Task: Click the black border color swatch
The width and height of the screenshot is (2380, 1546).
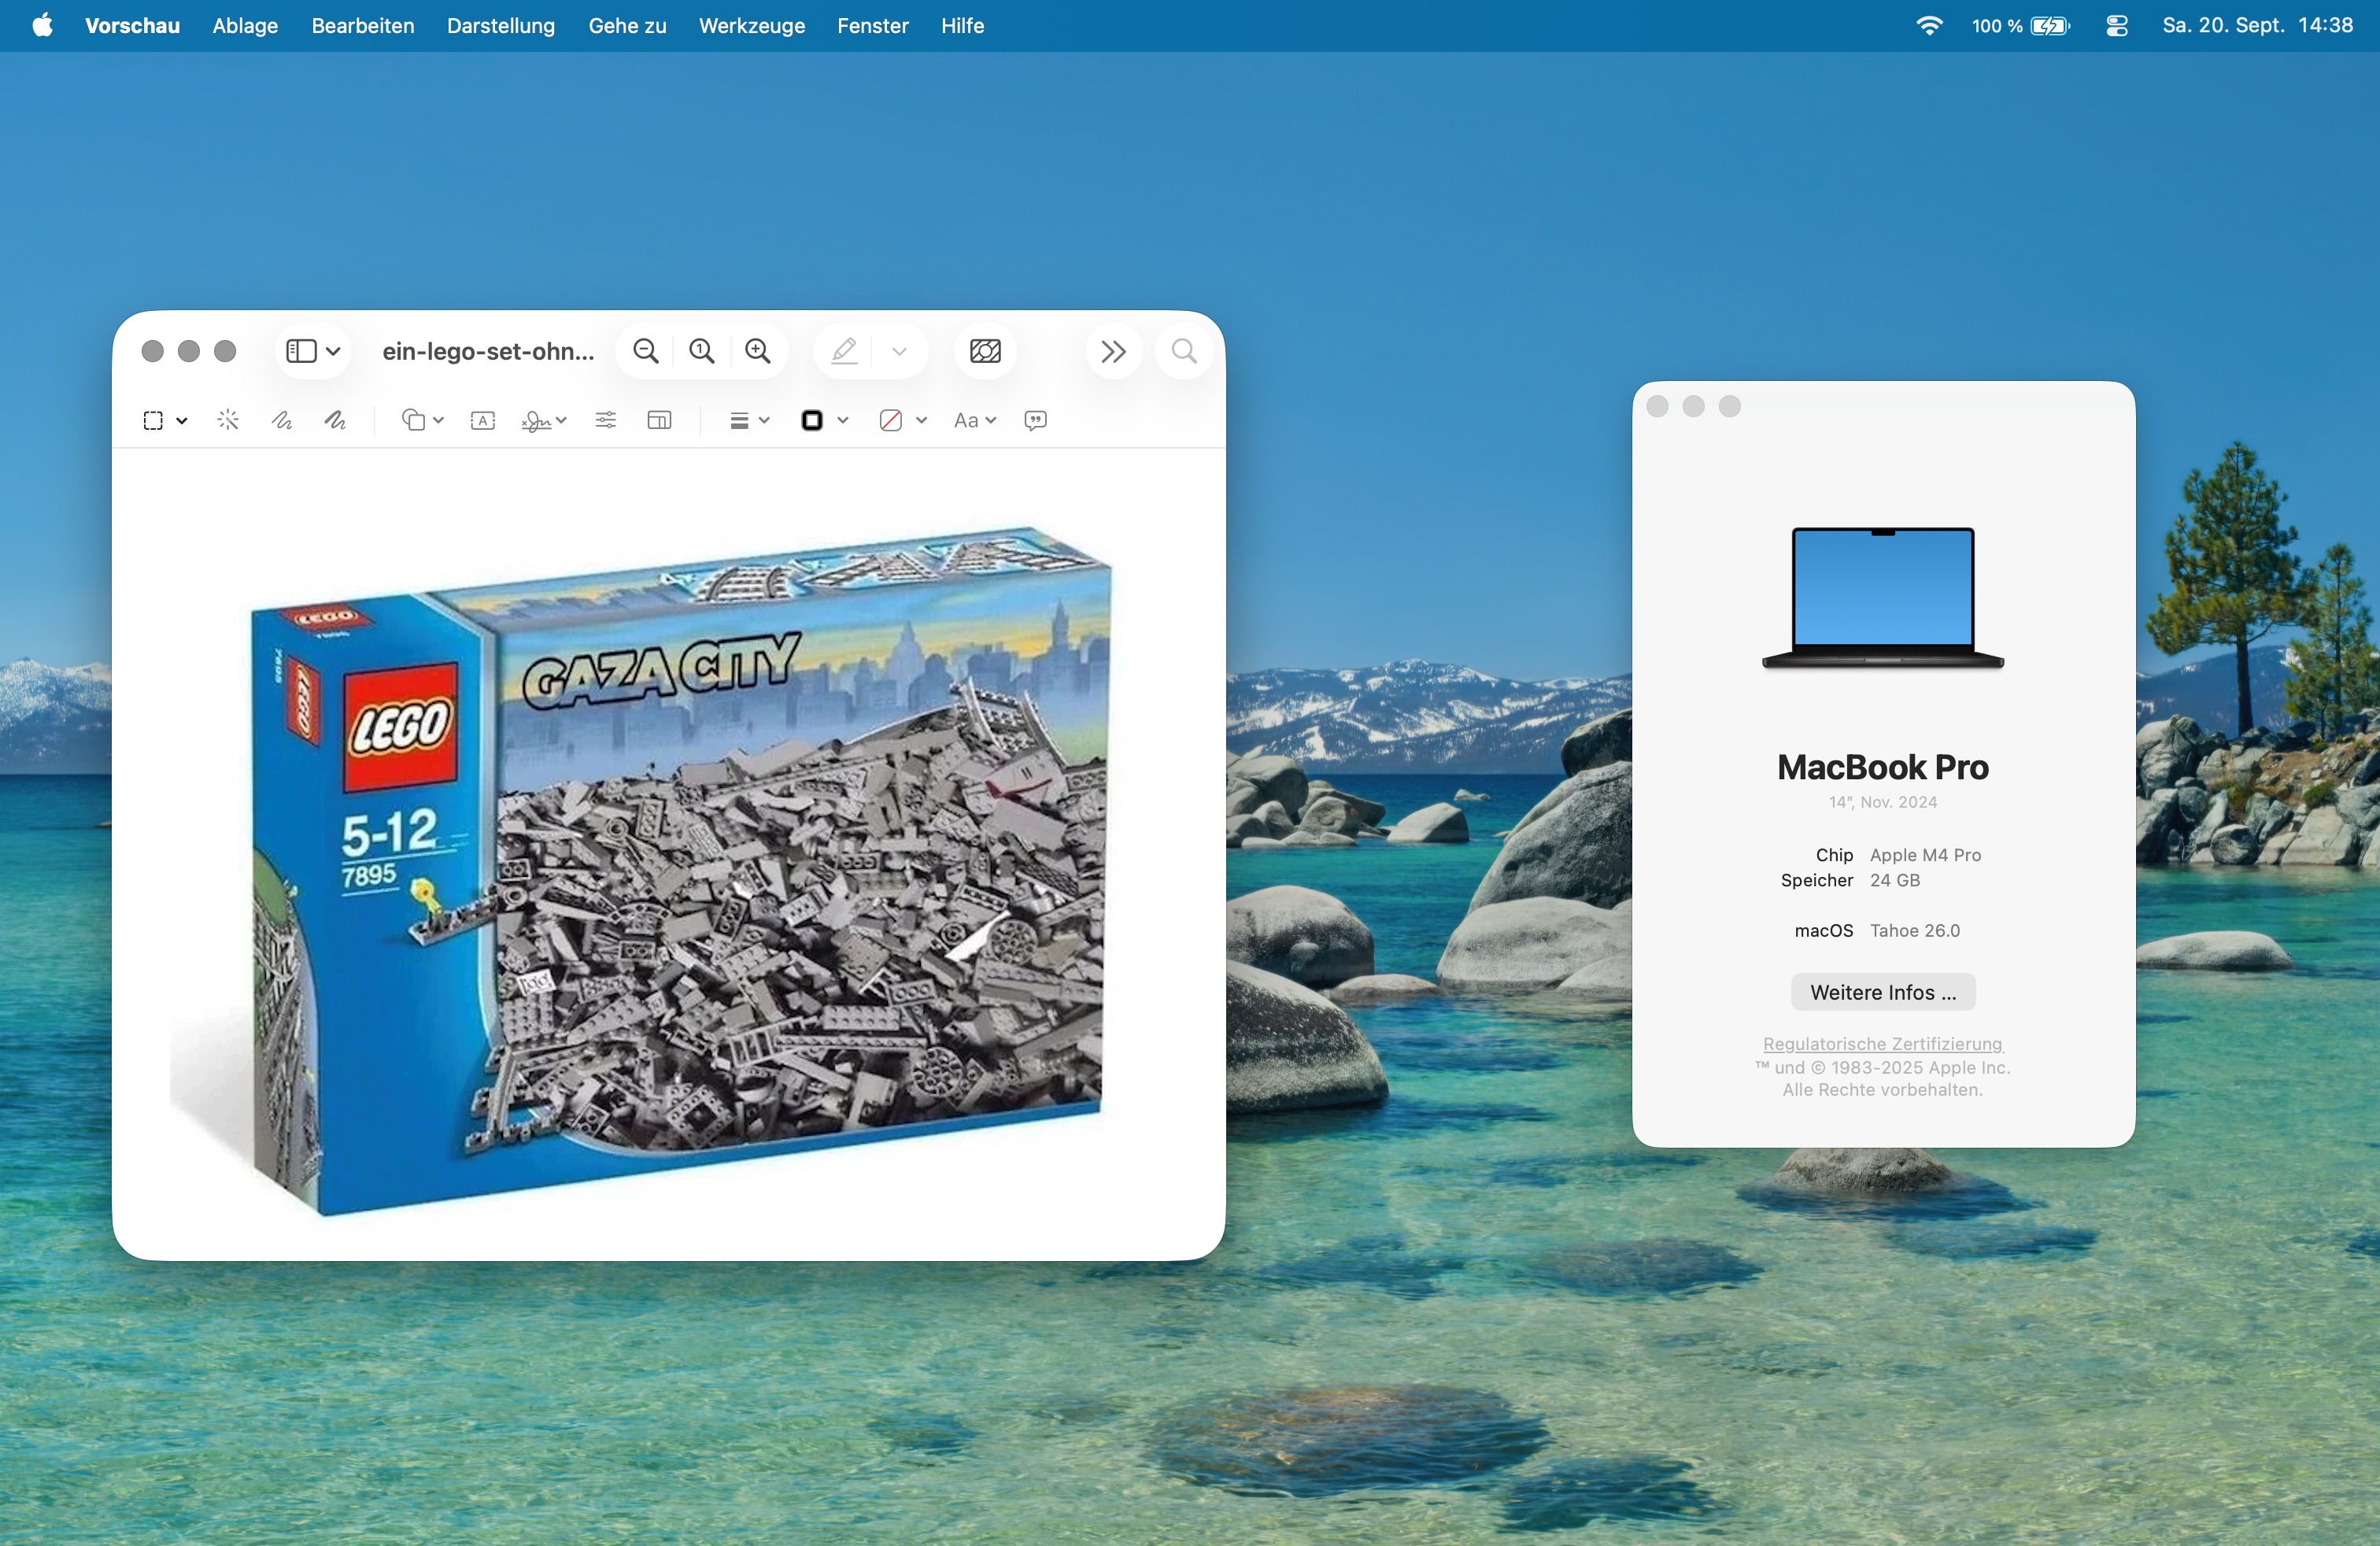Action: click(x=812, y=420)
